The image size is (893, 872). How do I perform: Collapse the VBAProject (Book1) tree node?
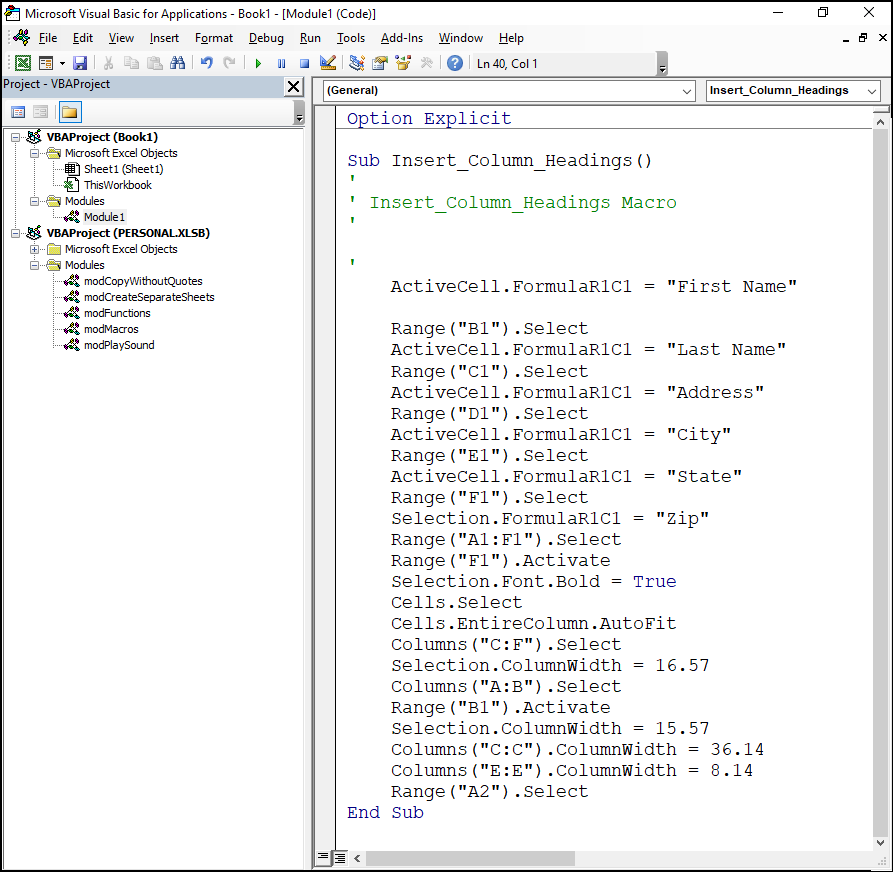[16, 137]
